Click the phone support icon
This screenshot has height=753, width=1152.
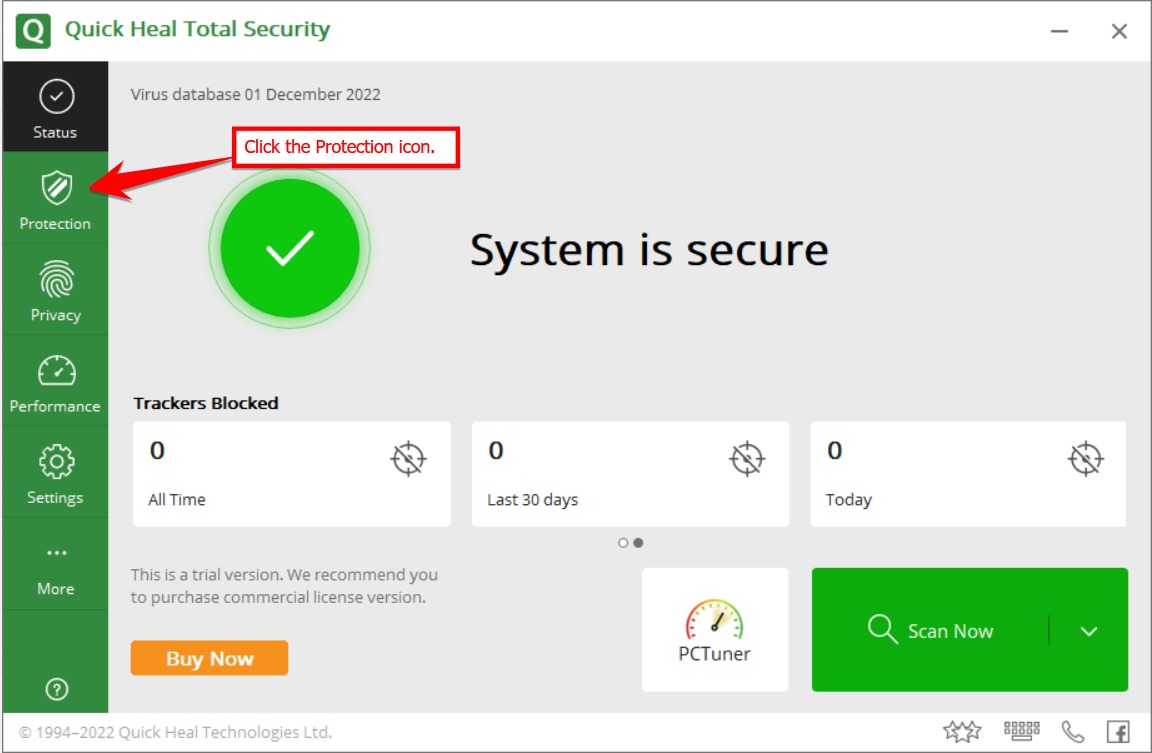[x=1073, y=732]
